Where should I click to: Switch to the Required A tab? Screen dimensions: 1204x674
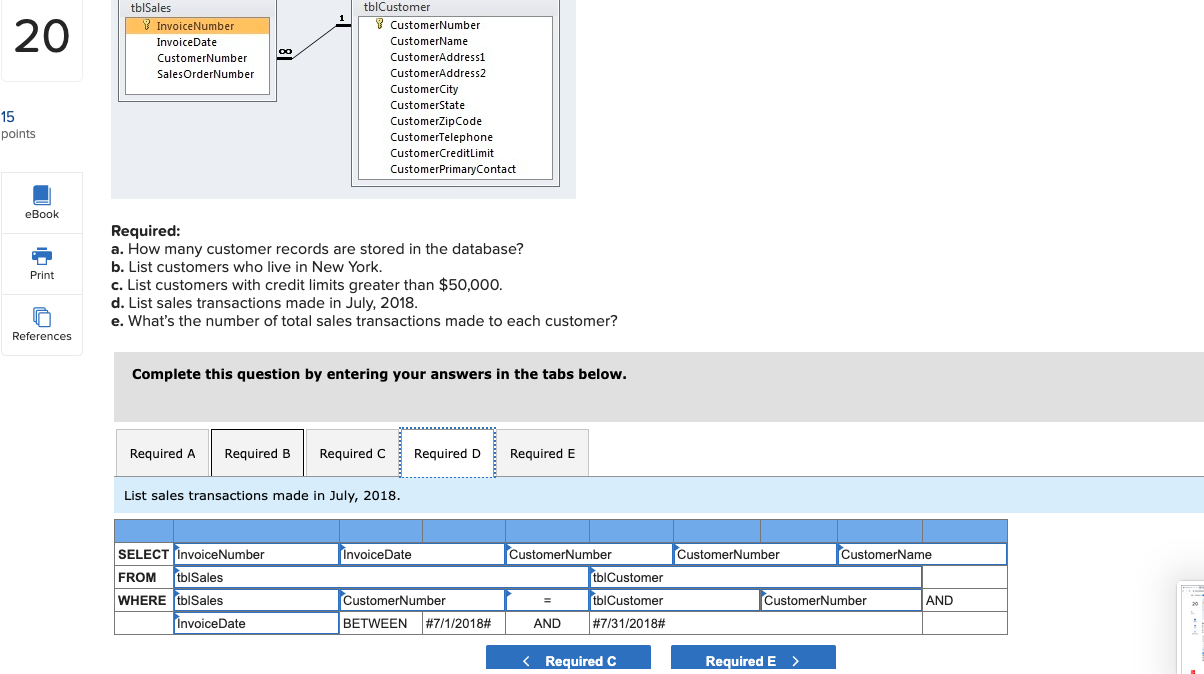pyautogui.click(x=163, y=453)
